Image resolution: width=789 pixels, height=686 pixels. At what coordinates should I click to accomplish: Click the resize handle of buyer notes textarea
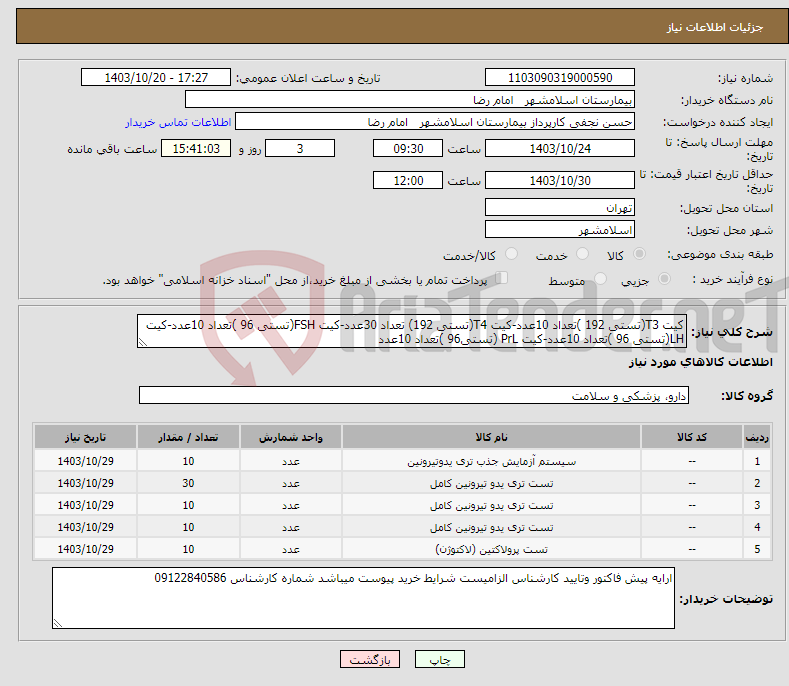click(x=58, y=623)
